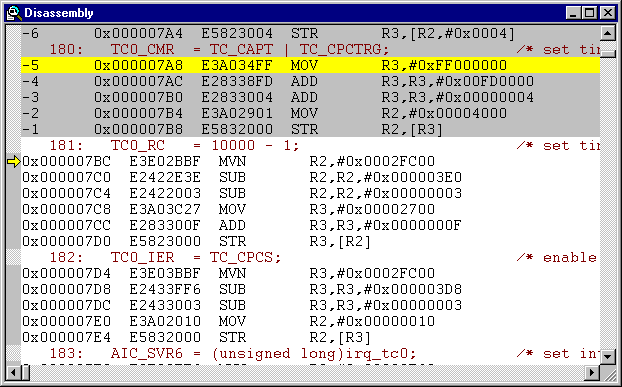Click the SUB line at 0x000007C0

point(310,177)
